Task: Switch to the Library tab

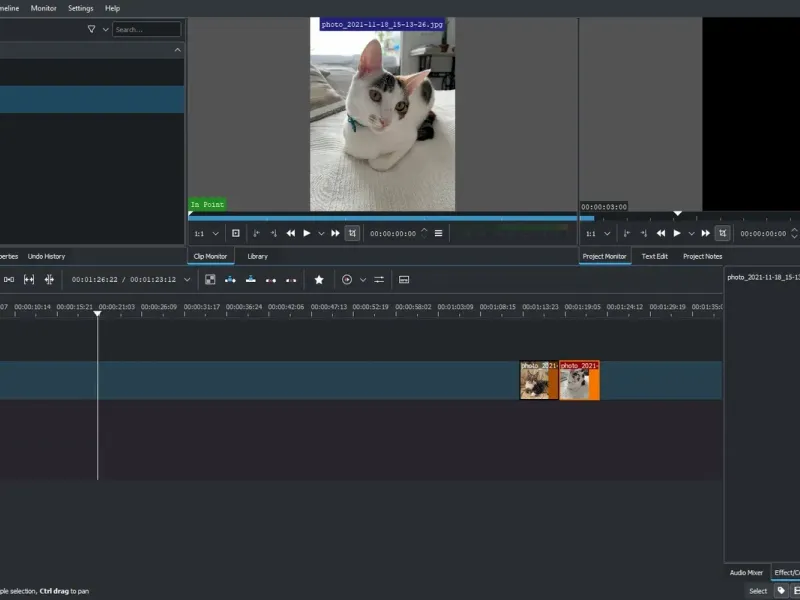Action: click(257, 257)
